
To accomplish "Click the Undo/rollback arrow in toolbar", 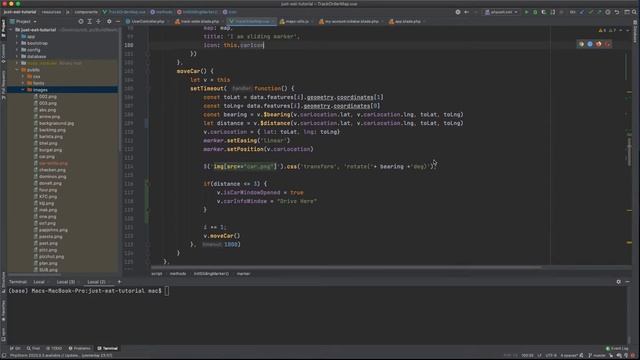I will tap(617, 12).
